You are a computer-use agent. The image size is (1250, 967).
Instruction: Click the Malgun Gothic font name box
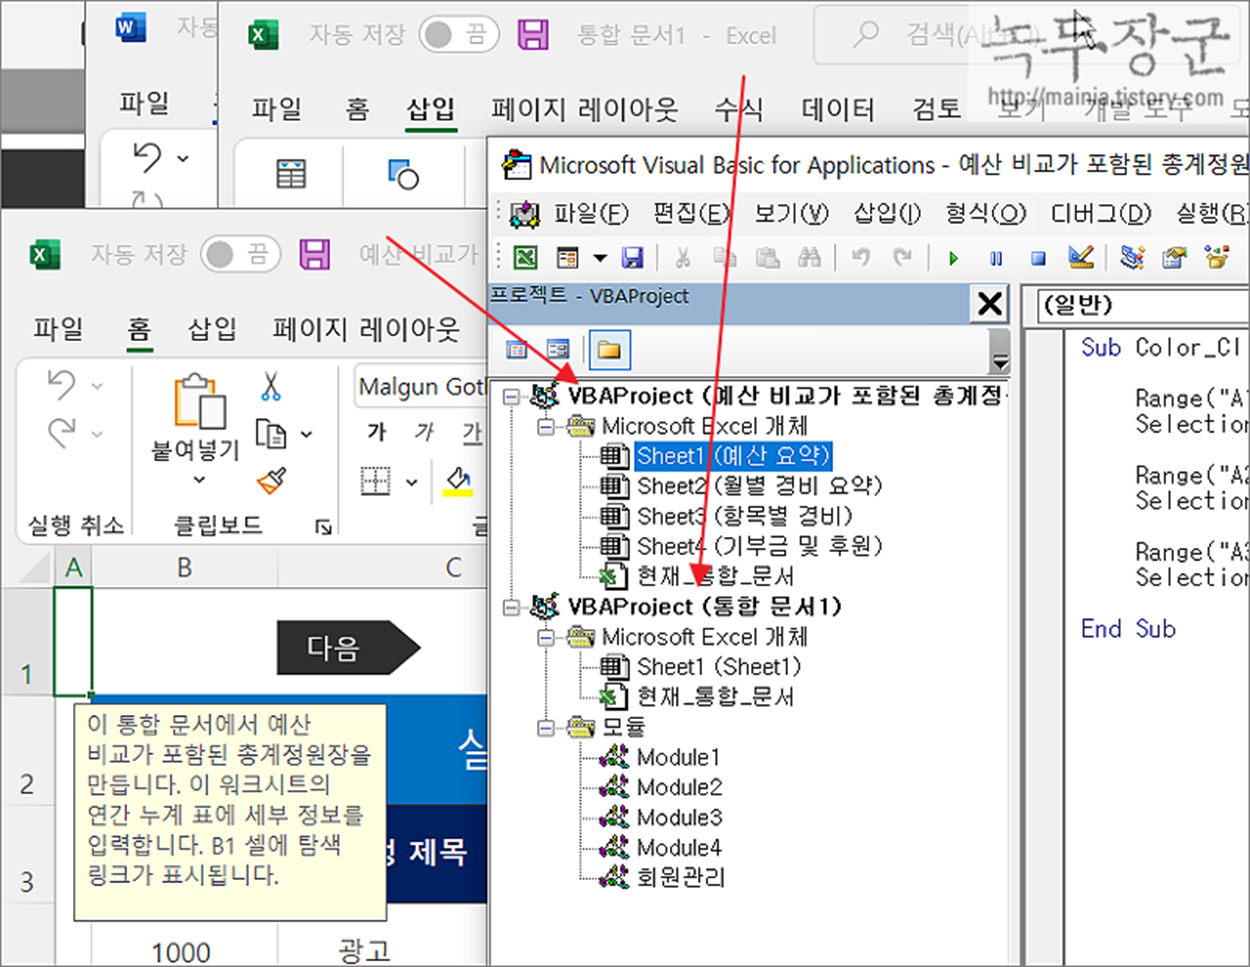click(421, 387)
